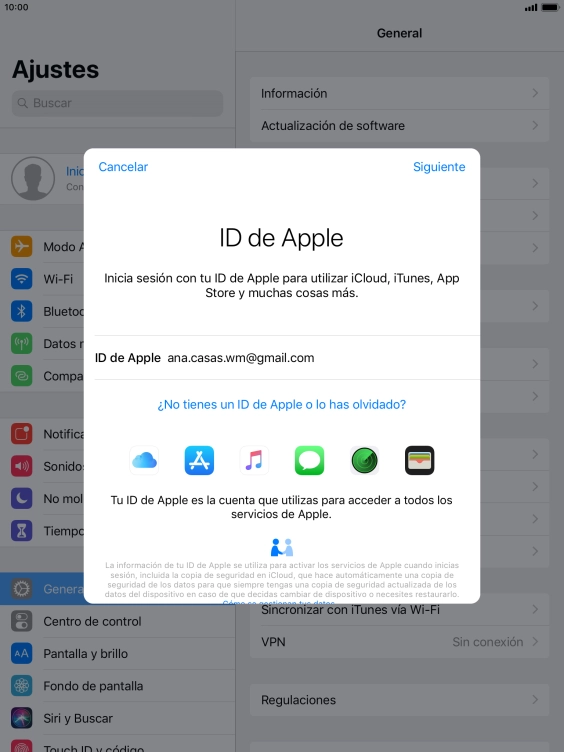
Task: Tap Siguiente to continue
Action: tap(439, 167)
